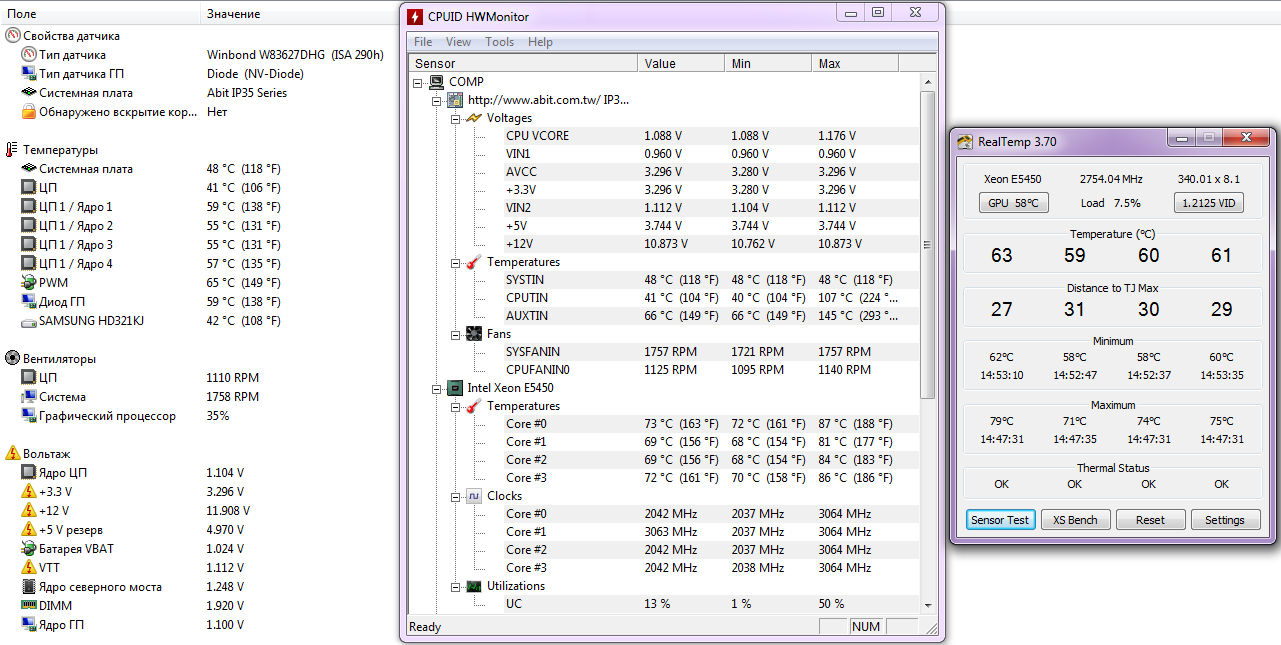Collapse the Utilizations node in HWMonitor
The width and height of the screenshot is (1281, 645).
point(453,586)
